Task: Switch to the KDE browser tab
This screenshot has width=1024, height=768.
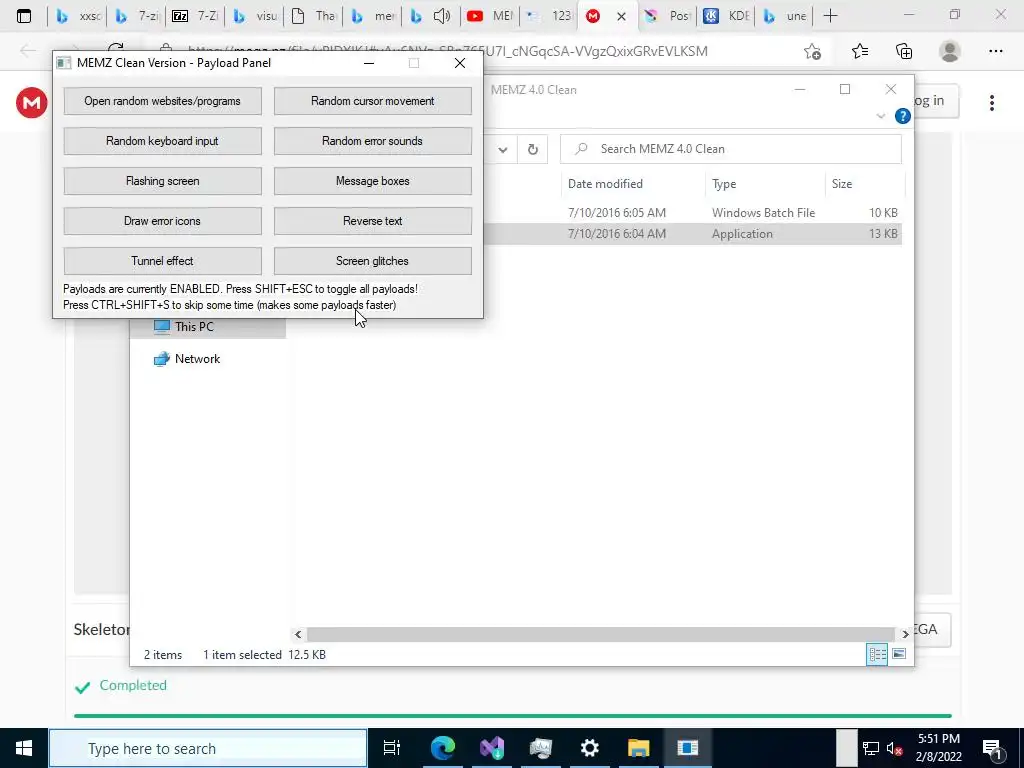Action: click(x=726, y=16)
